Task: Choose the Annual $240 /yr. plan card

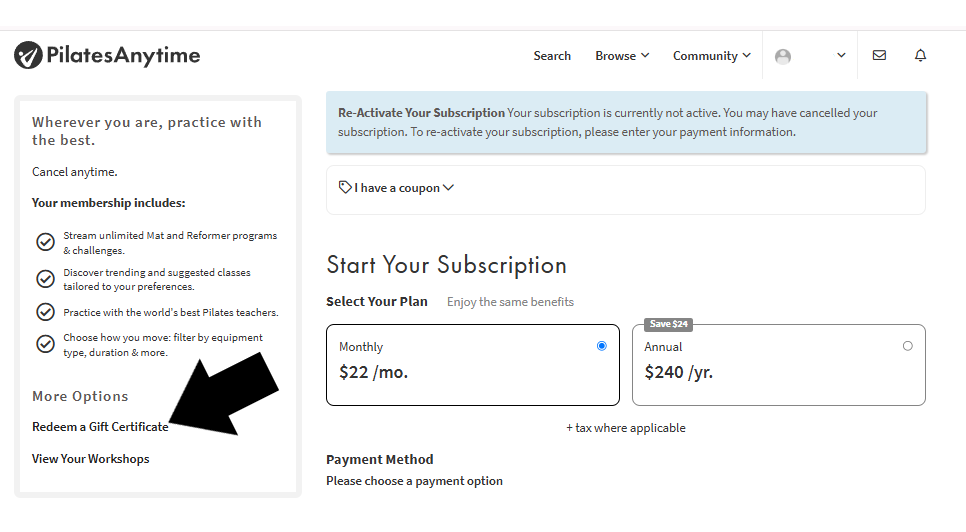Action: [x=779, y=365]
